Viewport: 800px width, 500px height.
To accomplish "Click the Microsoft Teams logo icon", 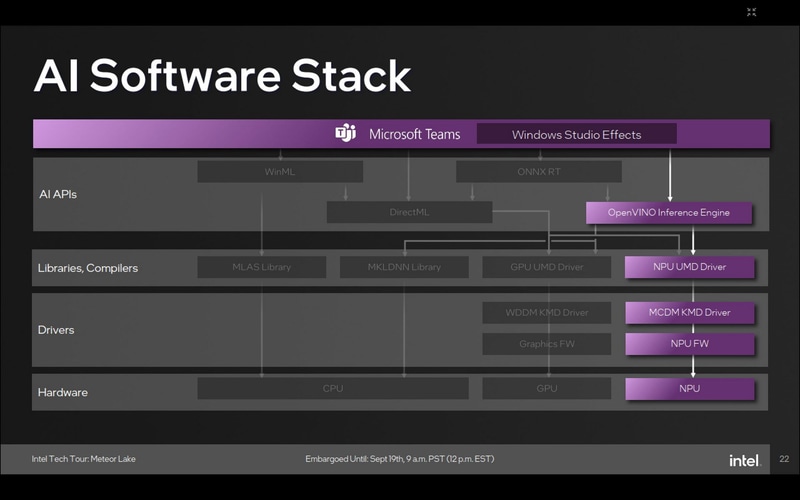I will tap(345, 133).
